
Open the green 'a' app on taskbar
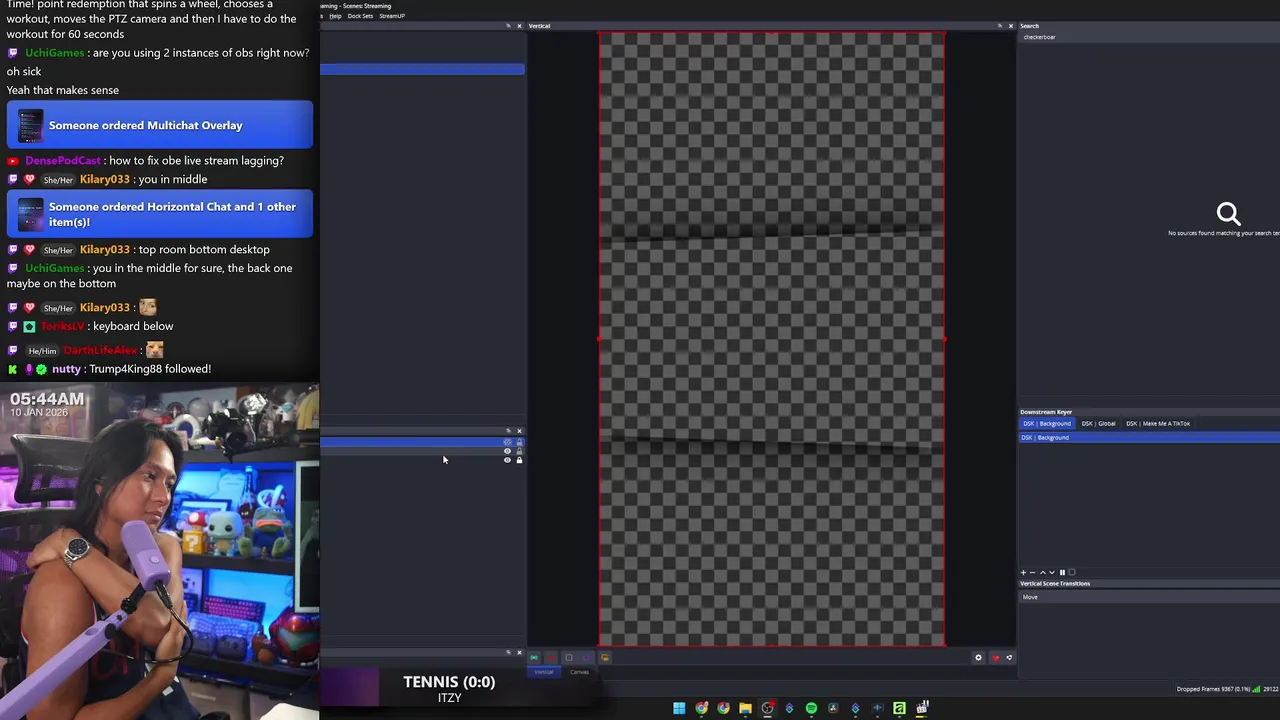pos(899,708)
